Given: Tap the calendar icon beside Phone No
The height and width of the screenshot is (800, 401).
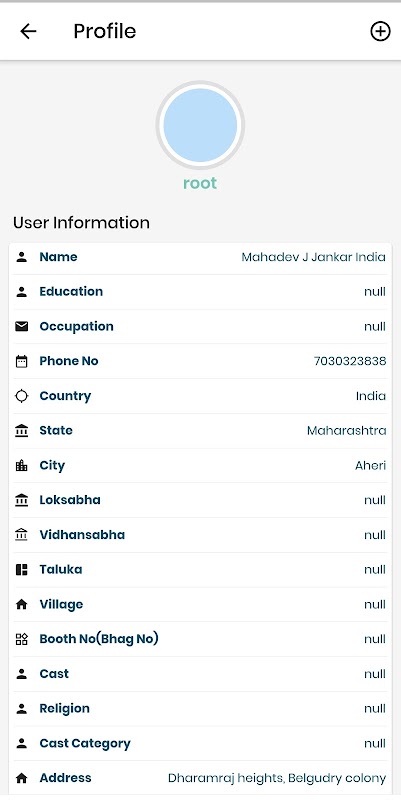Looking at the screenshot, I should point(21,362).
